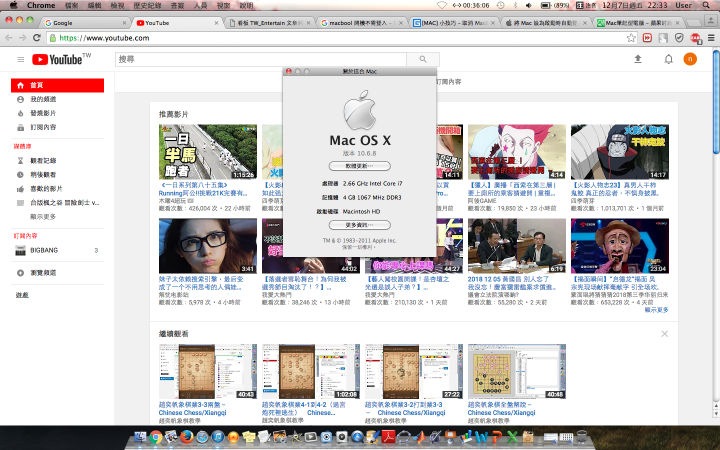Open the YouTube upload arrow icon
The width and height of the screenshot is (720, 450).
pos(638,59)
